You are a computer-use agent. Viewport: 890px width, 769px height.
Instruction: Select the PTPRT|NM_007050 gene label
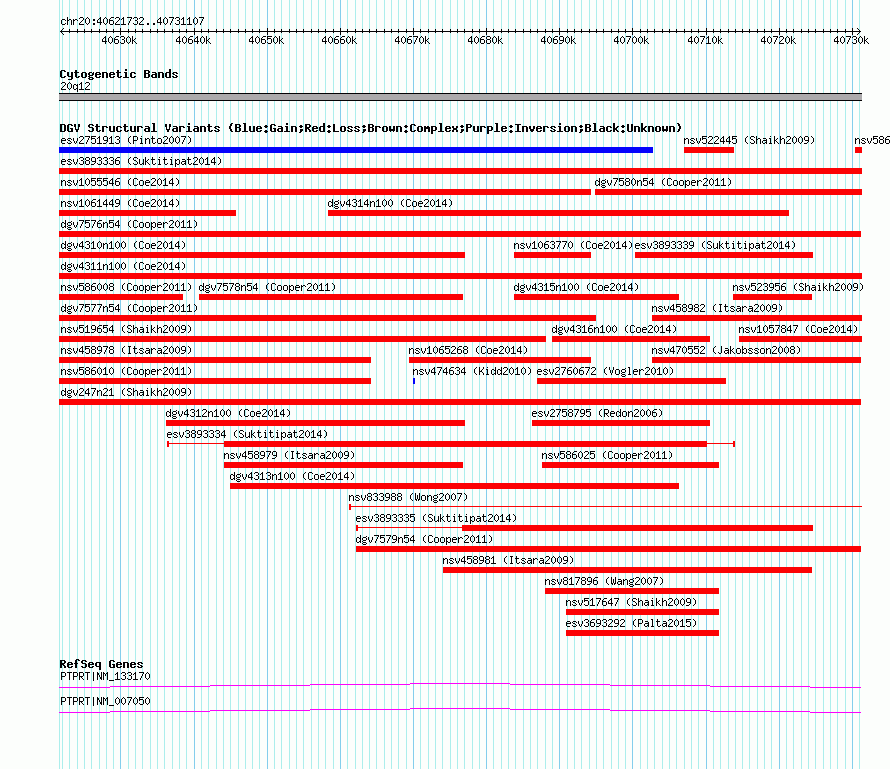coord(105,701)
